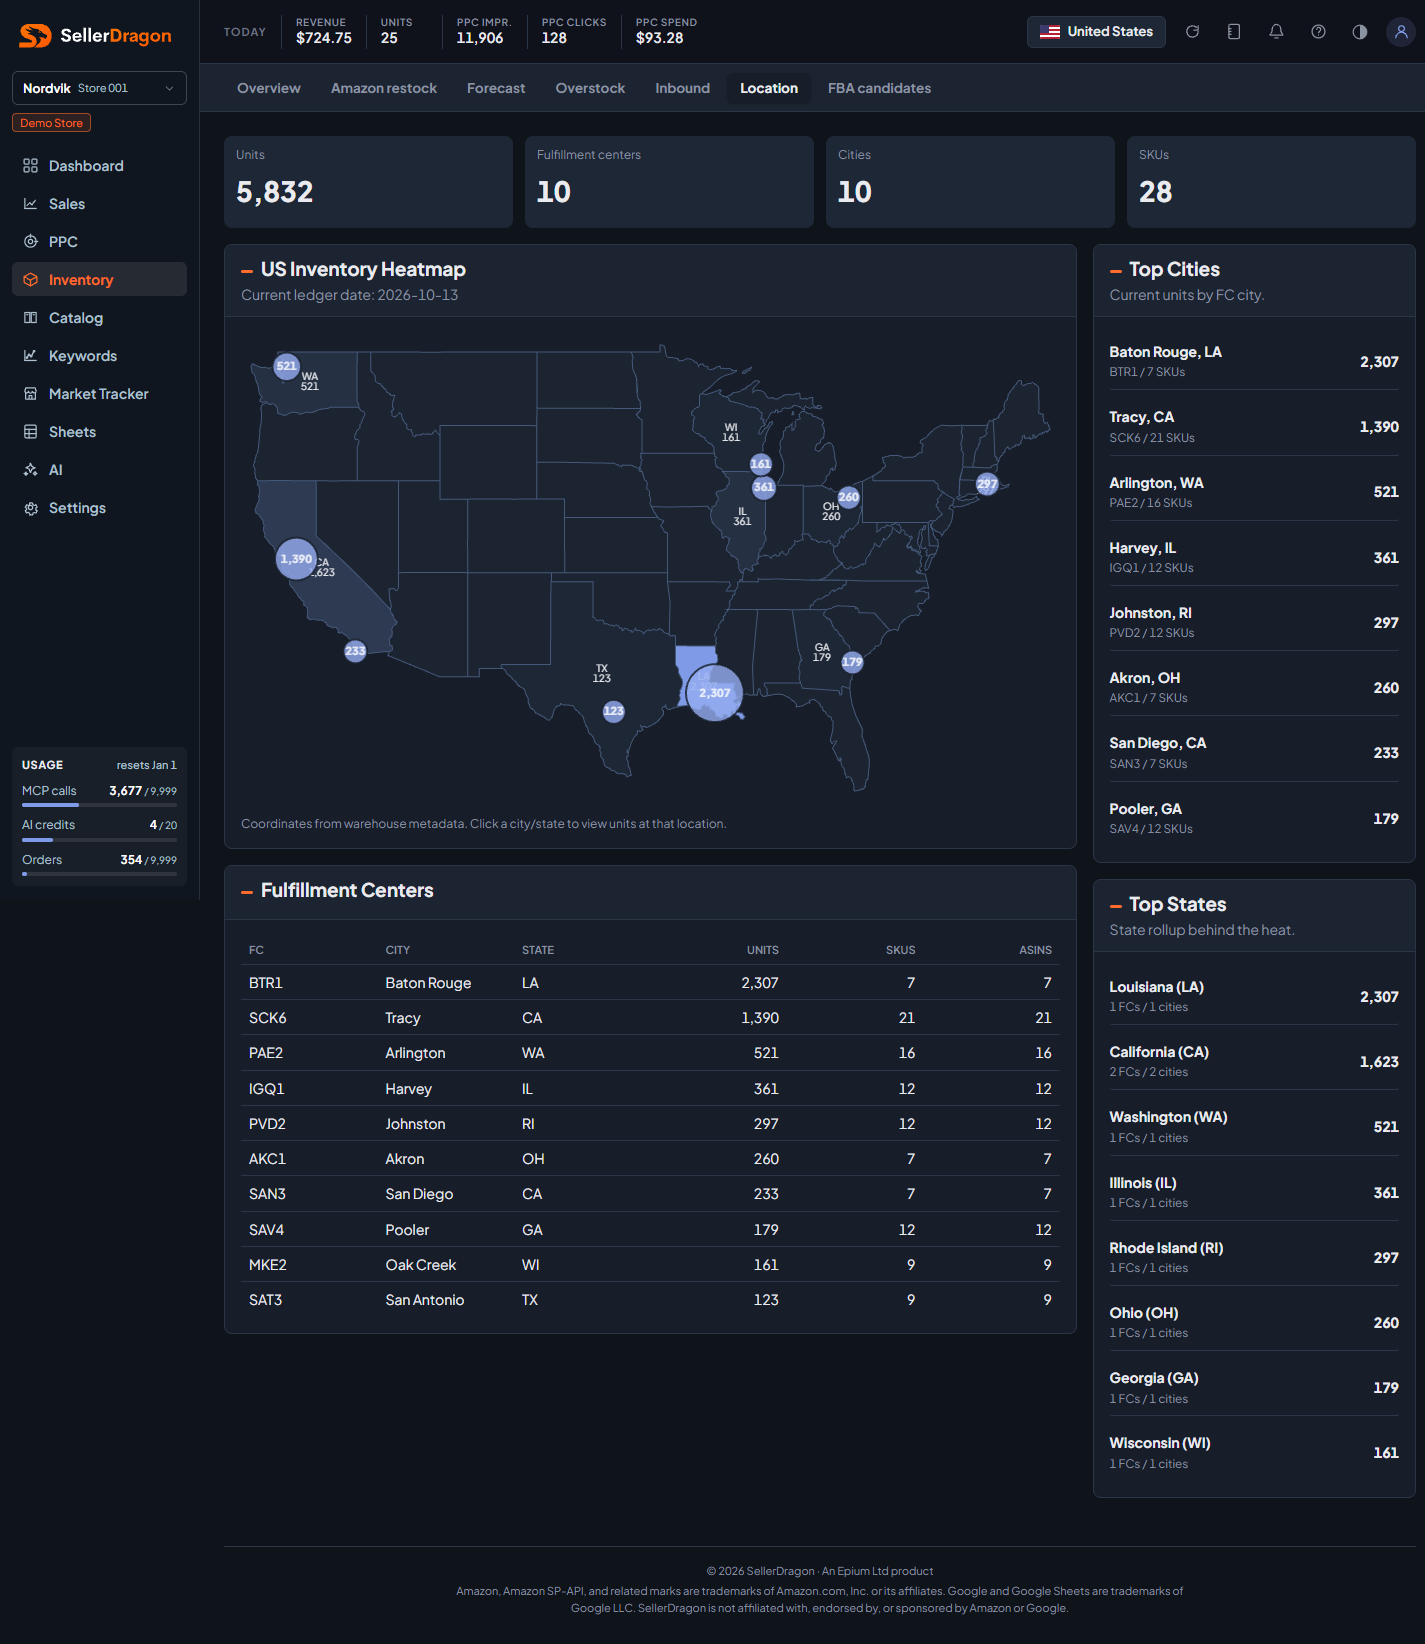Click the 123 Texas map bubble
Viewport: 1425px width, 1644px height.
(613, 711)
